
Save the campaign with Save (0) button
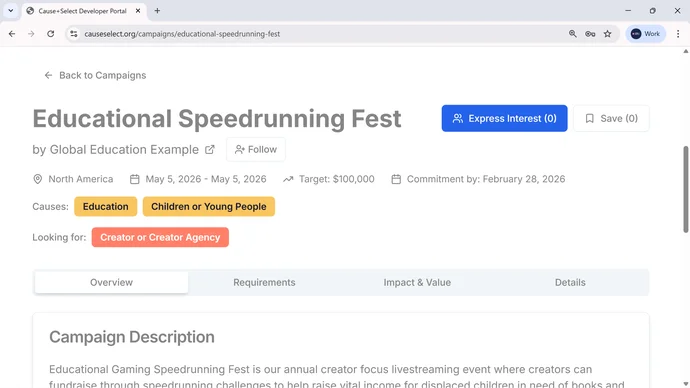[611, 118]
